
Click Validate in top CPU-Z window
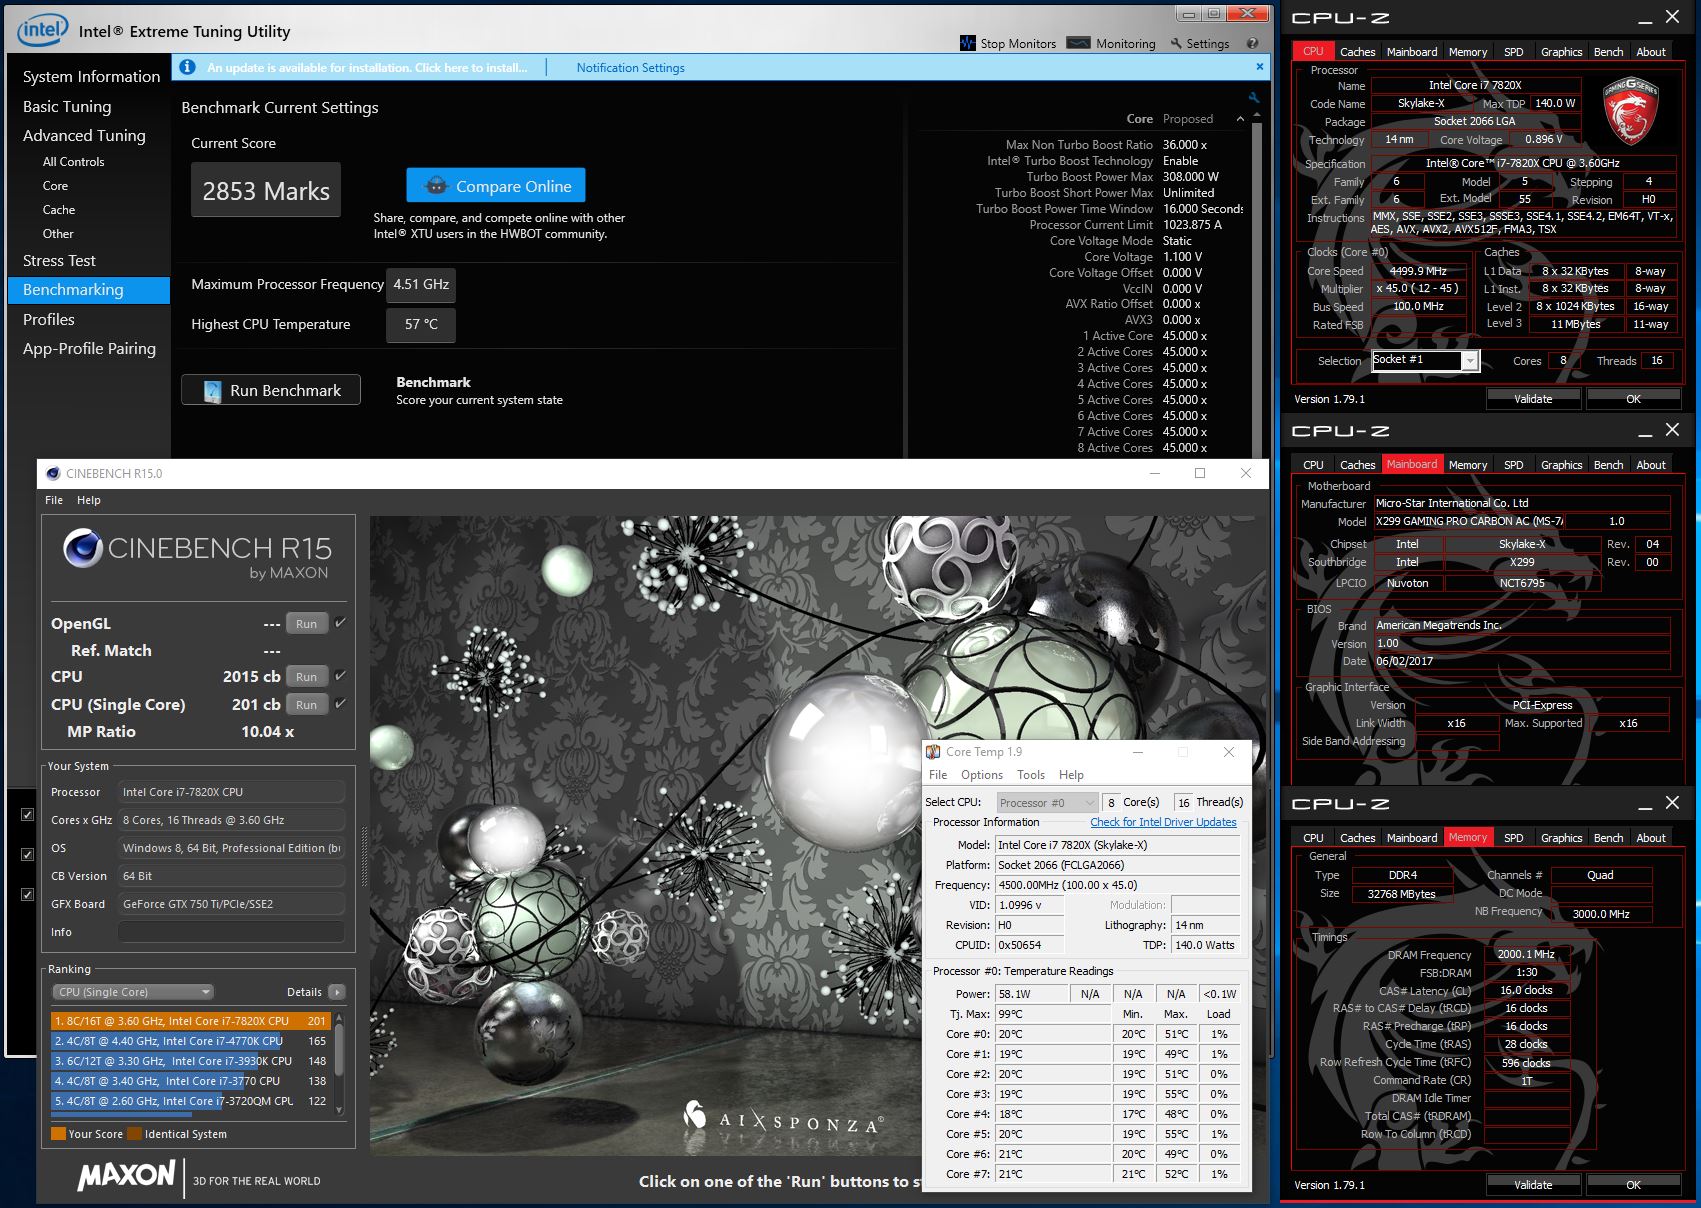point(1533,398)
